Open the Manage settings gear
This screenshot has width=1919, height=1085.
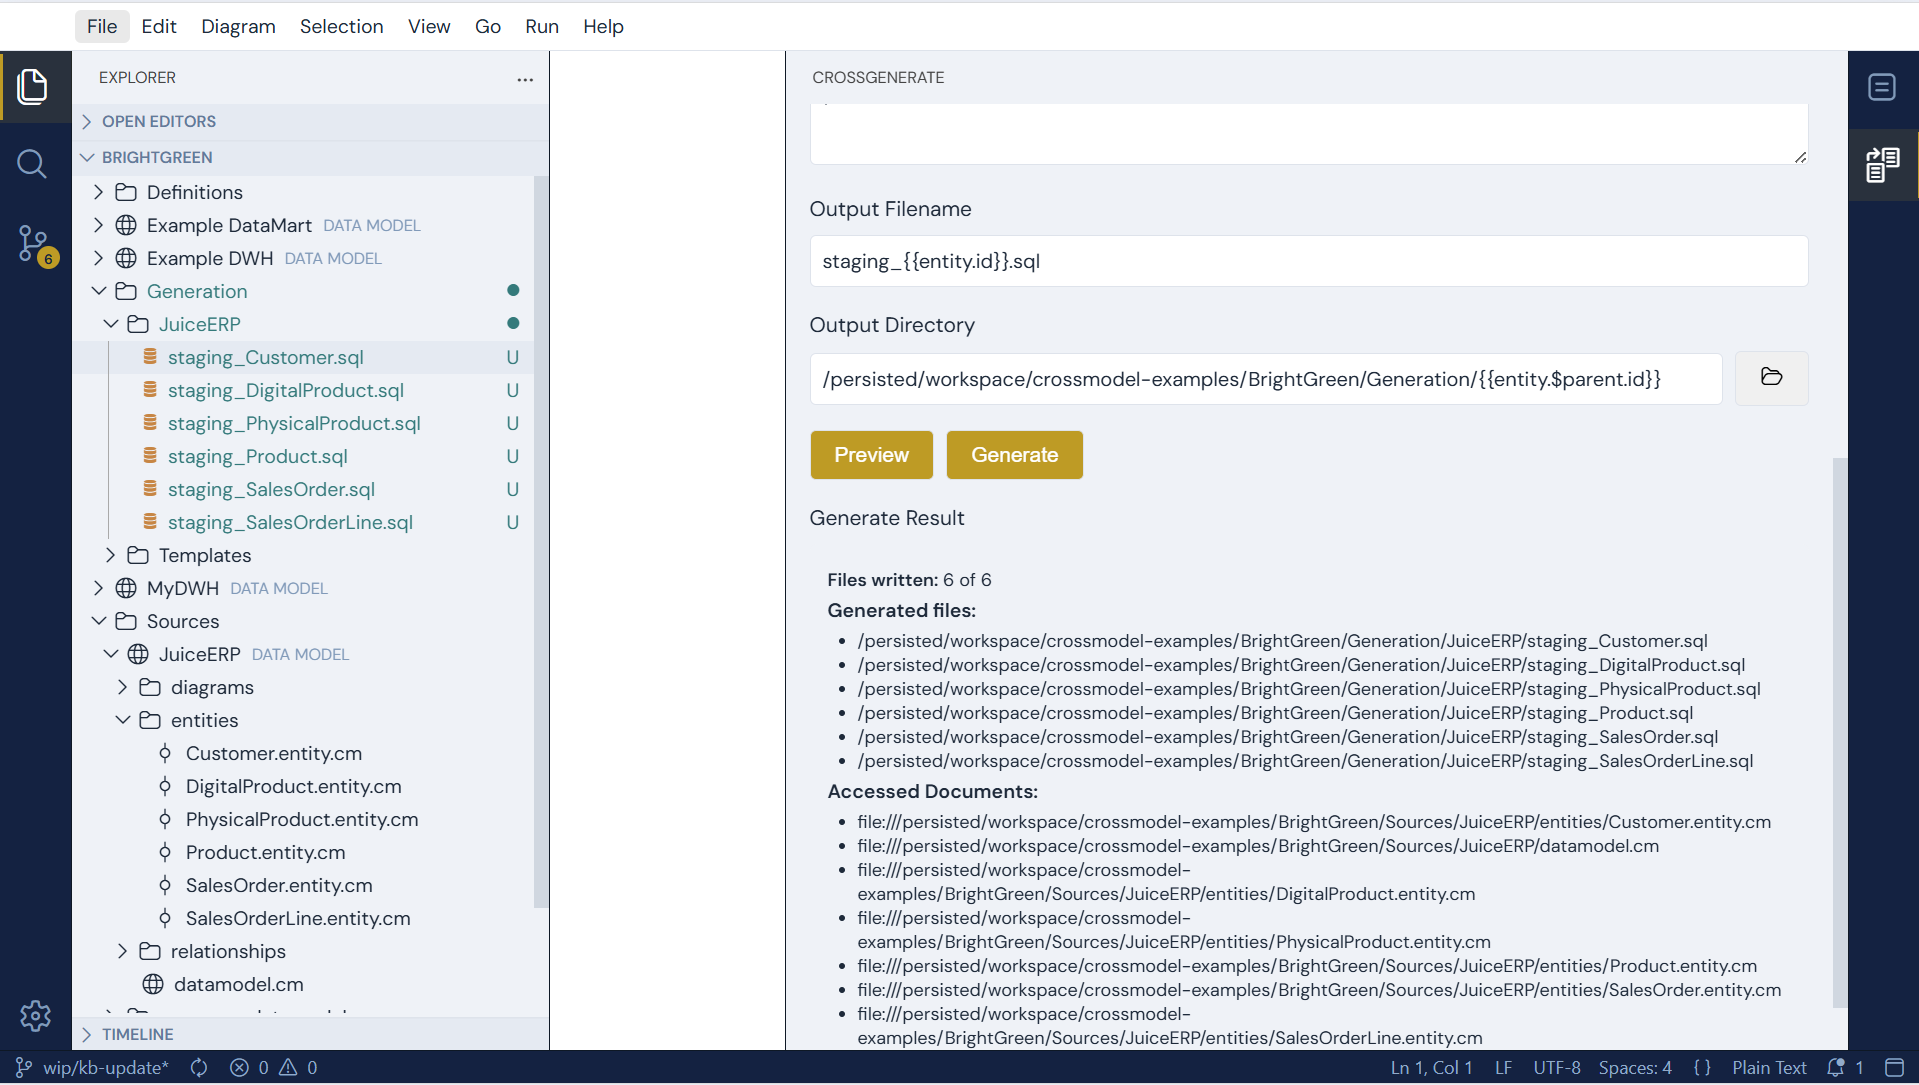coord(35,1016)
